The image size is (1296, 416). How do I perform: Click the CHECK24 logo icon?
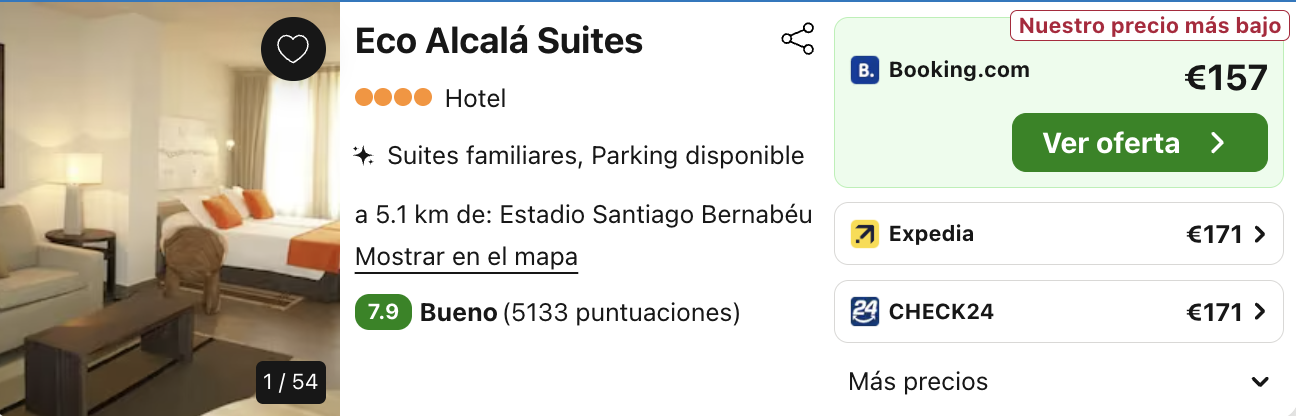pyautogui.click(x=865, y=312)
